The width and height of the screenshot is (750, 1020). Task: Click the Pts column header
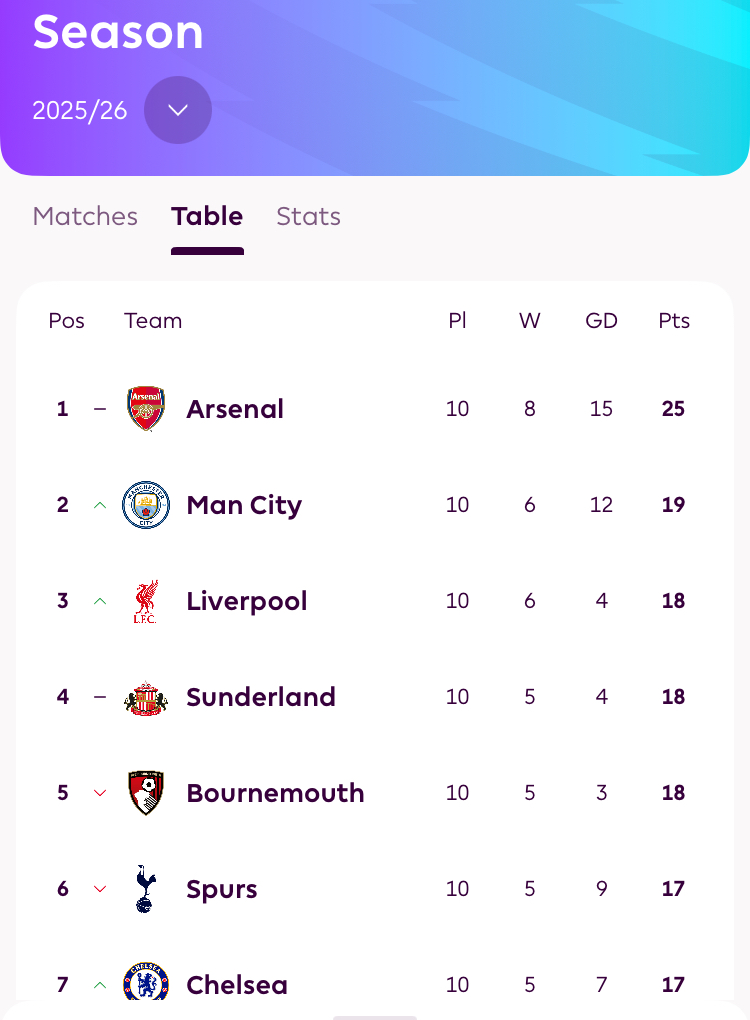click(x=674, y=321)
